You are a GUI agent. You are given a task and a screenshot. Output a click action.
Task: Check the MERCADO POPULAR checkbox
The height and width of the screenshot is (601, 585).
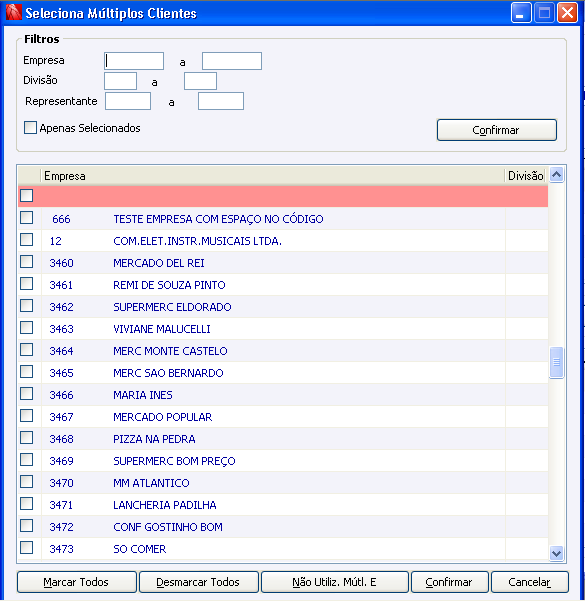coord(26,415)
